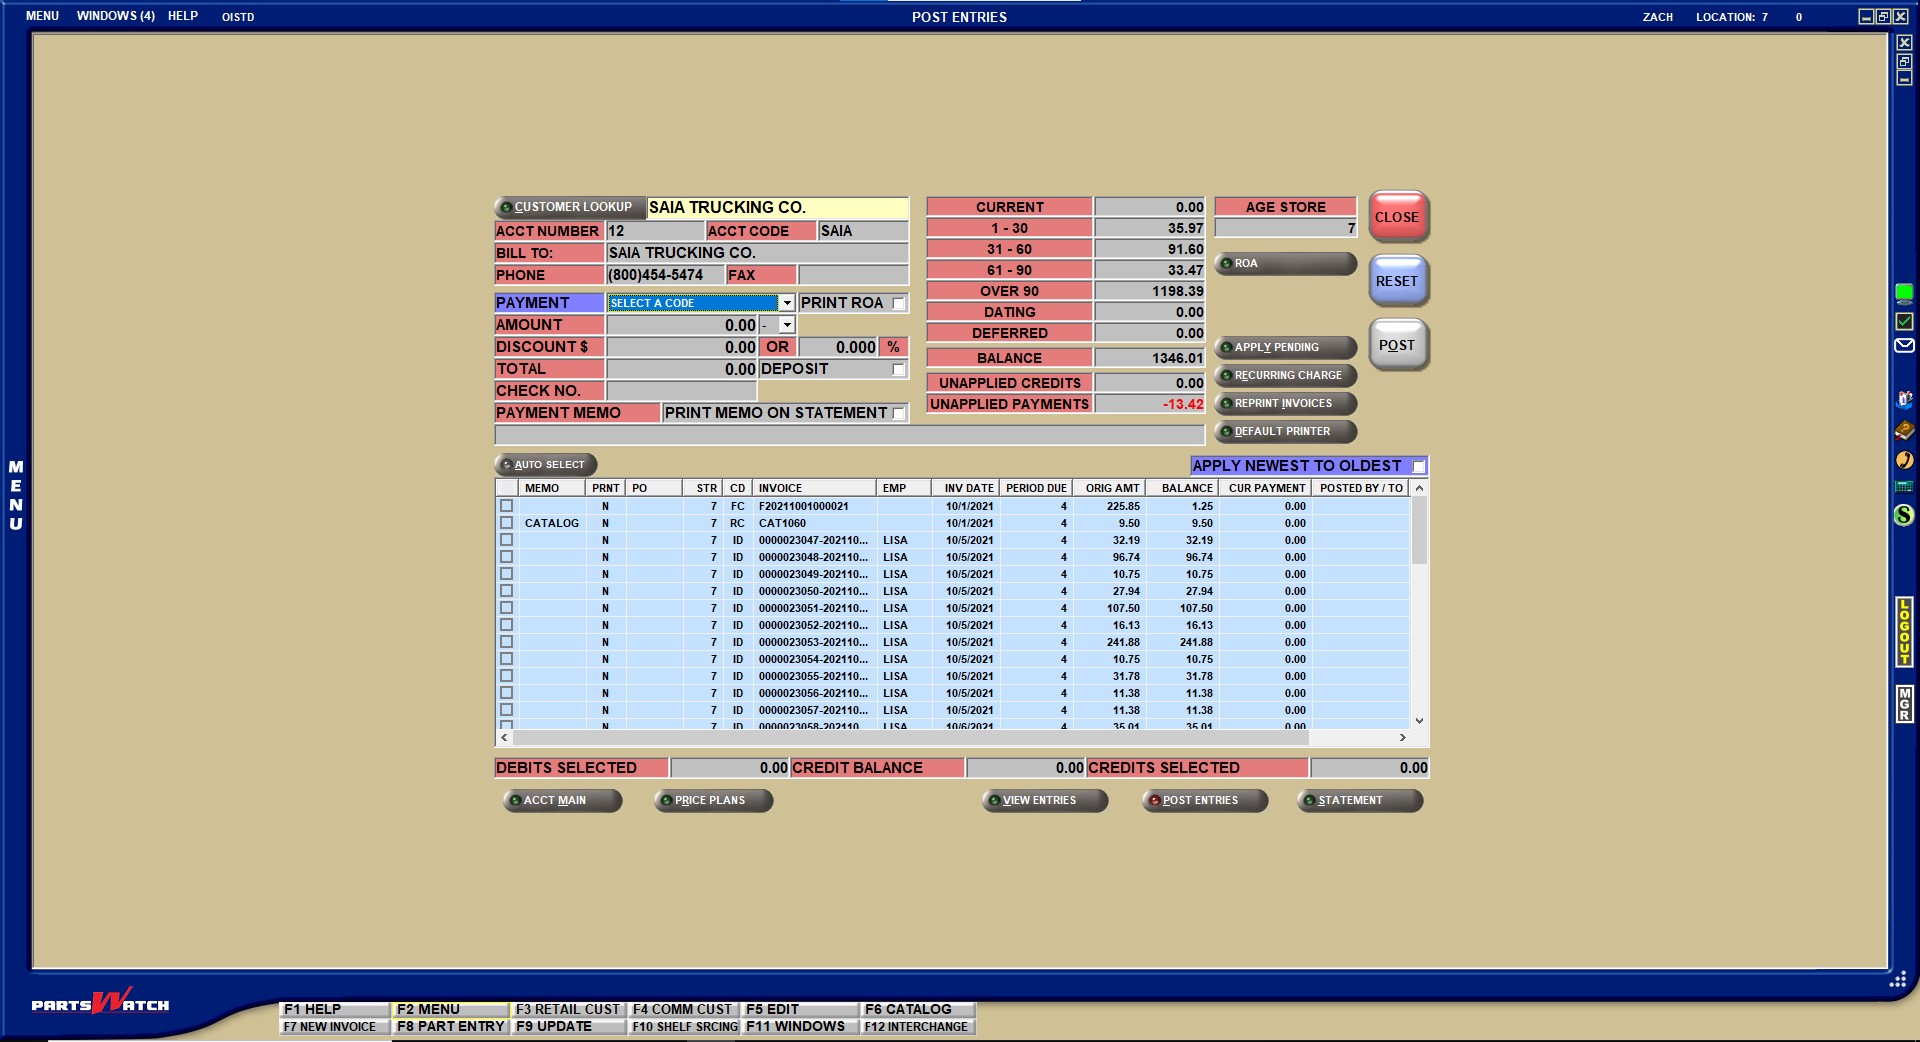Open the payment SELECT A CODE dropdown

(786, 303)
